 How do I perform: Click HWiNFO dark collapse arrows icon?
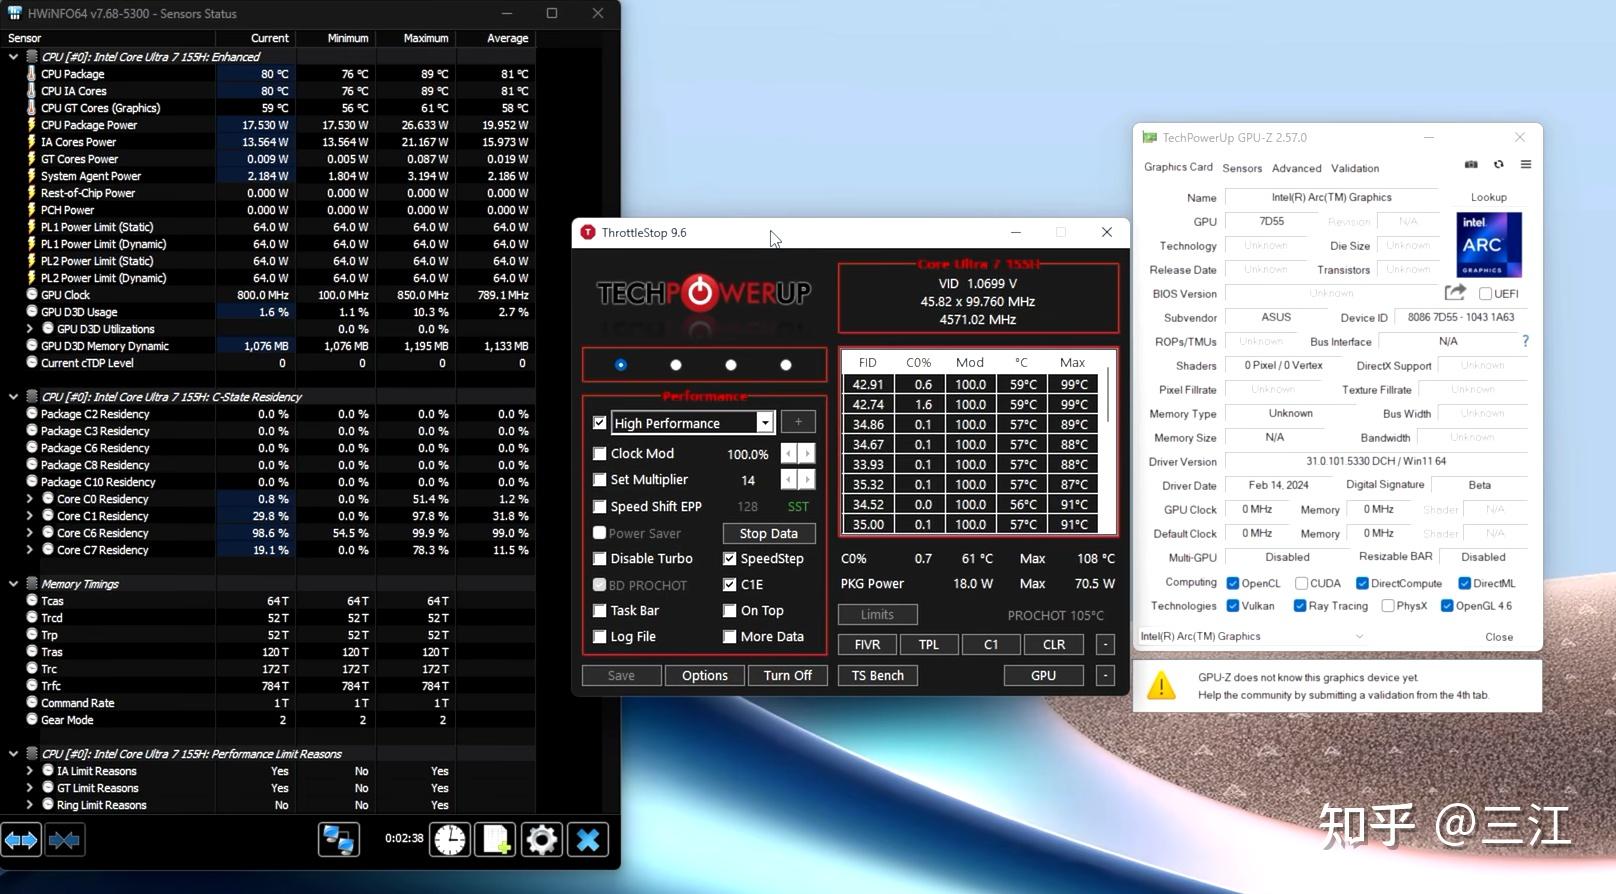coord(64,840)
